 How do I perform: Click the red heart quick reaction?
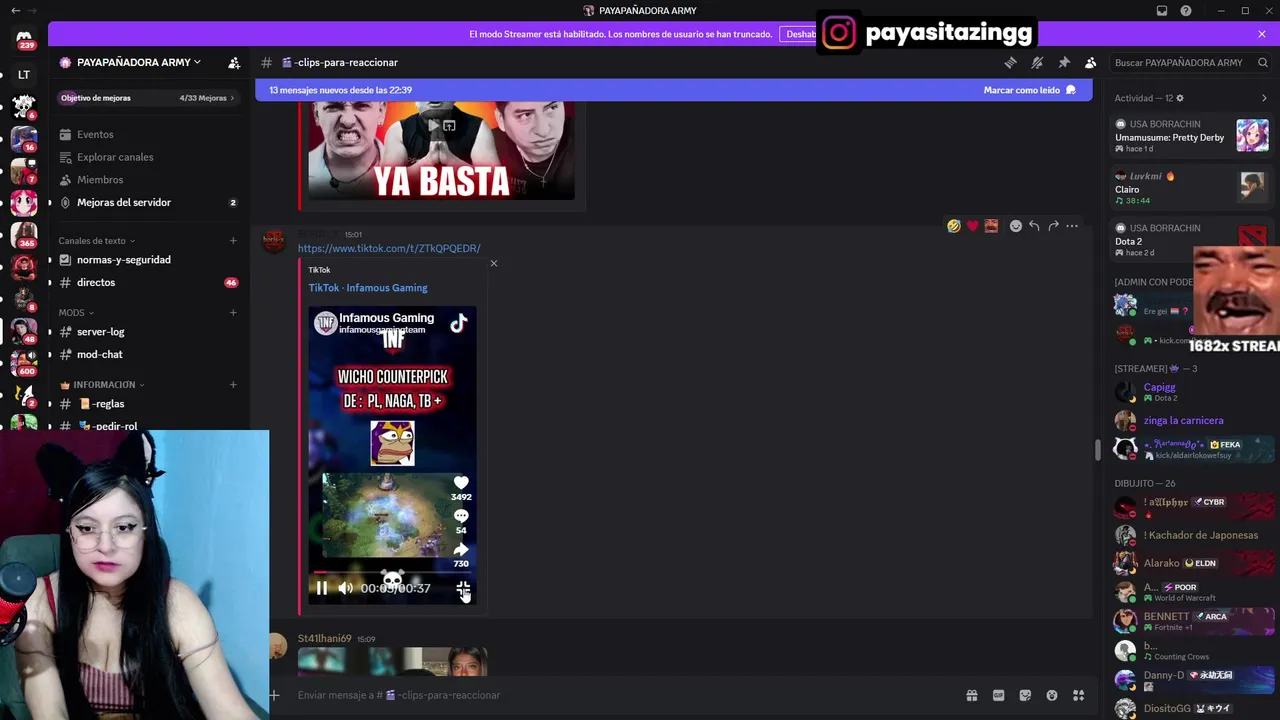[972, 226]
